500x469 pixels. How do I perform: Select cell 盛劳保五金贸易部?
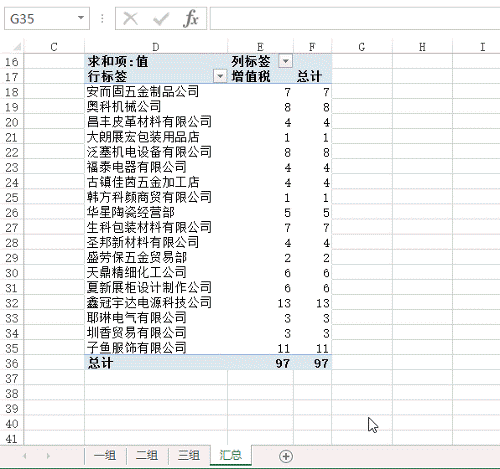(156, 258)
